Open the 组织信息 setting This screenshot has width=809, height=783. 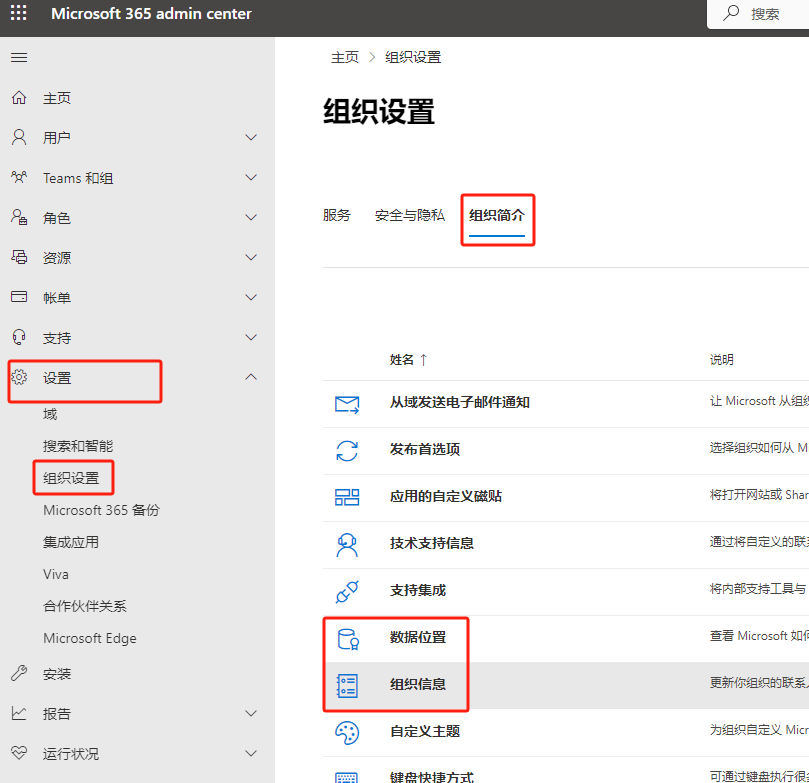(x=418, y=684)
